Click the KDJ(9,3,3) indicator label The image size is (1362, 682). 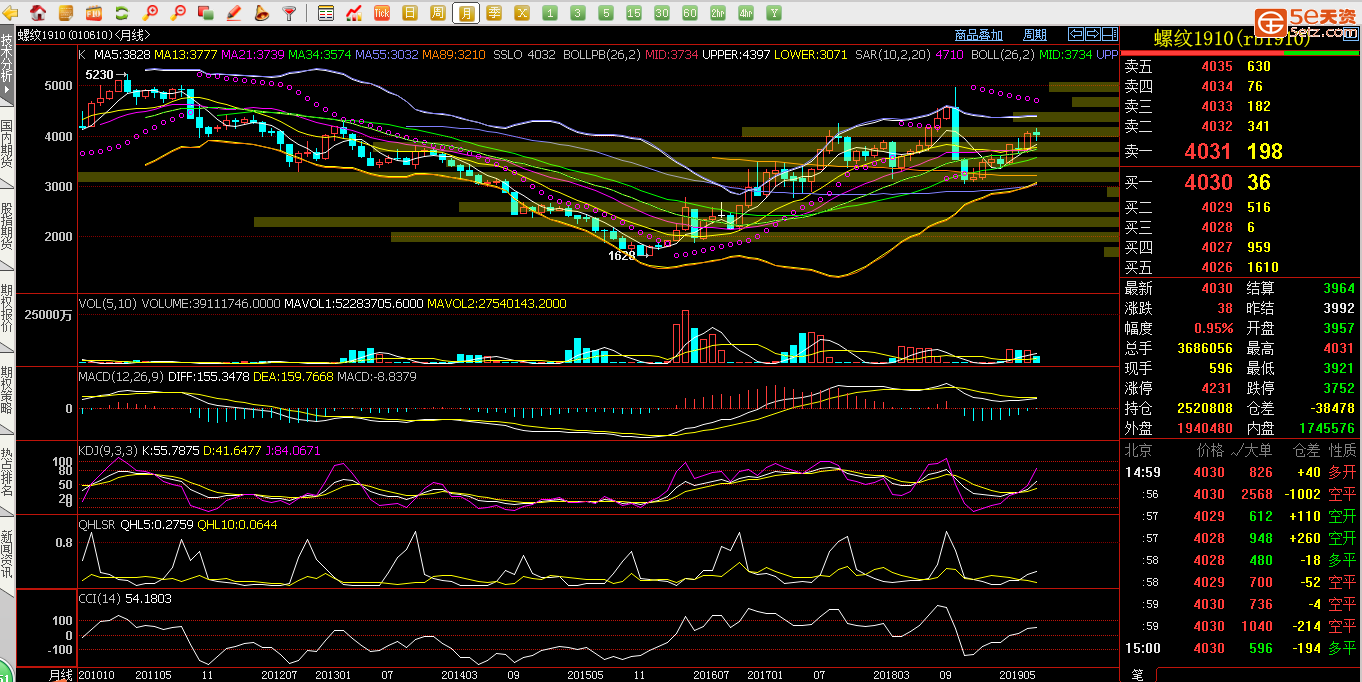click(x=107, y=451)
